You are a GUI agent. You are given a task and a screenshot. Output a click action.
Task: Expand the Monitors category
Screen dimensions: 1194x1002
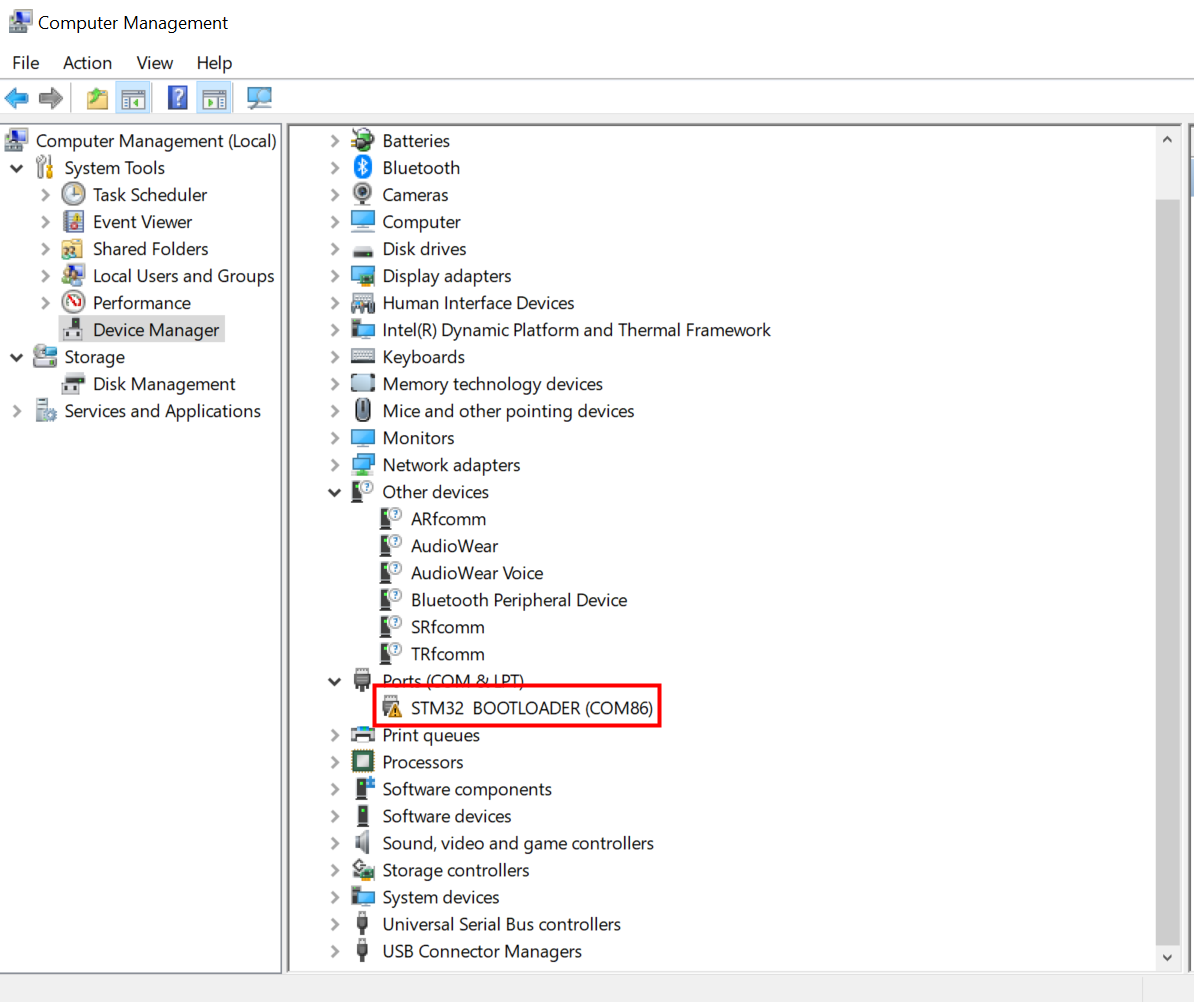[334, 438]
